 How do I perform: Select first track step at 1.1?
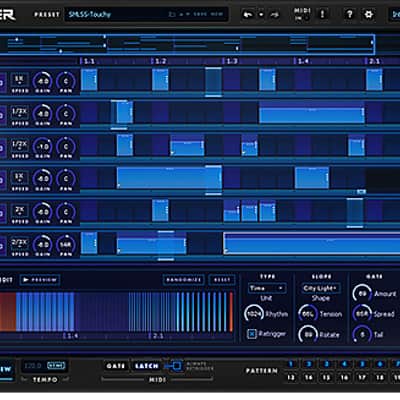click(89, 80)
